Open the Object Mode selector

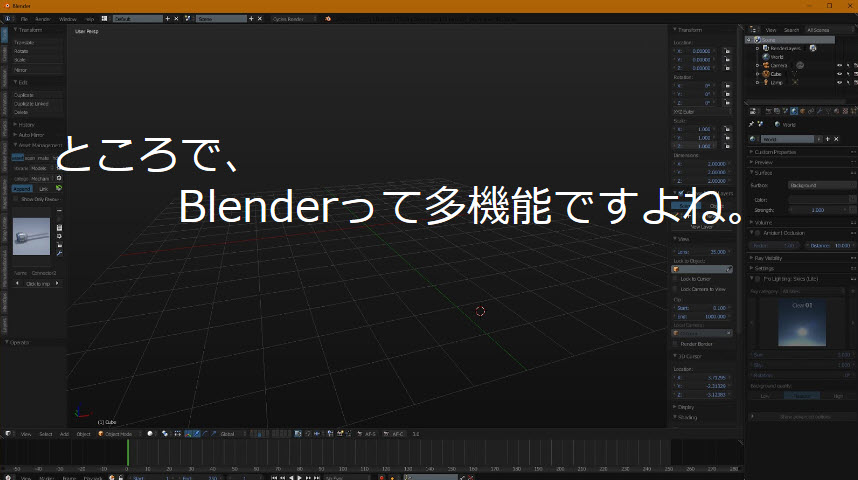(x=118, y=434)
